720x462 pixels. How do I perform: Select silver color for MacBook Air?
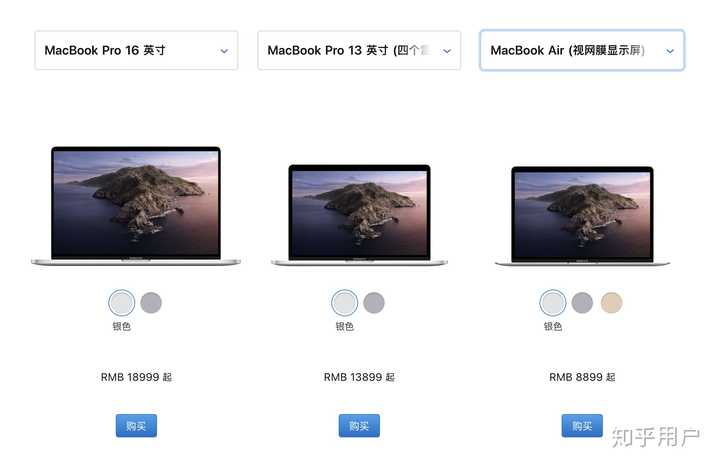pyautogui.click(x=552, y=303)
